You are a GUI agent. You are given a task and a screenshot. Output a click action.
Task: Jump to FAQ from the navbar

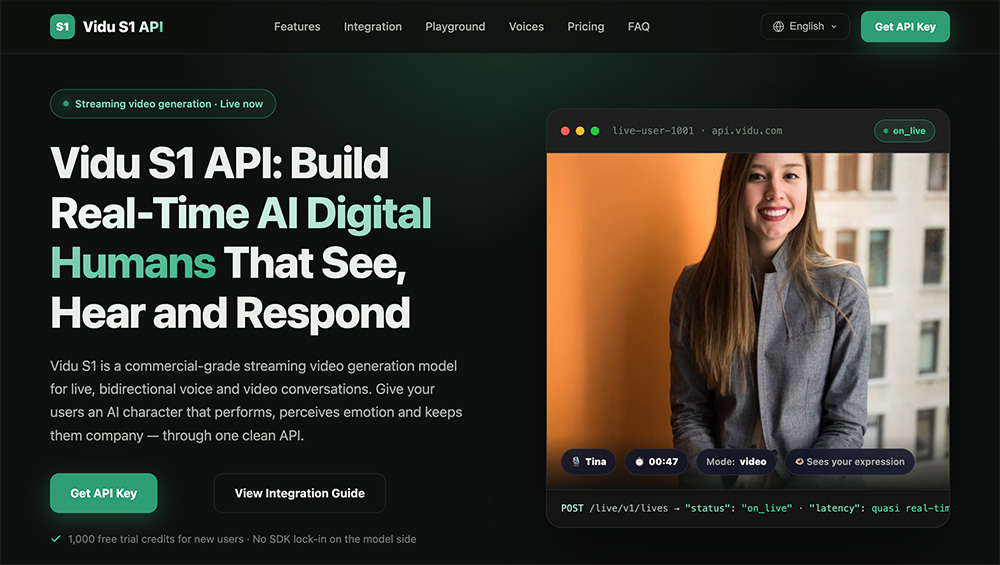[x=638, y=27]
